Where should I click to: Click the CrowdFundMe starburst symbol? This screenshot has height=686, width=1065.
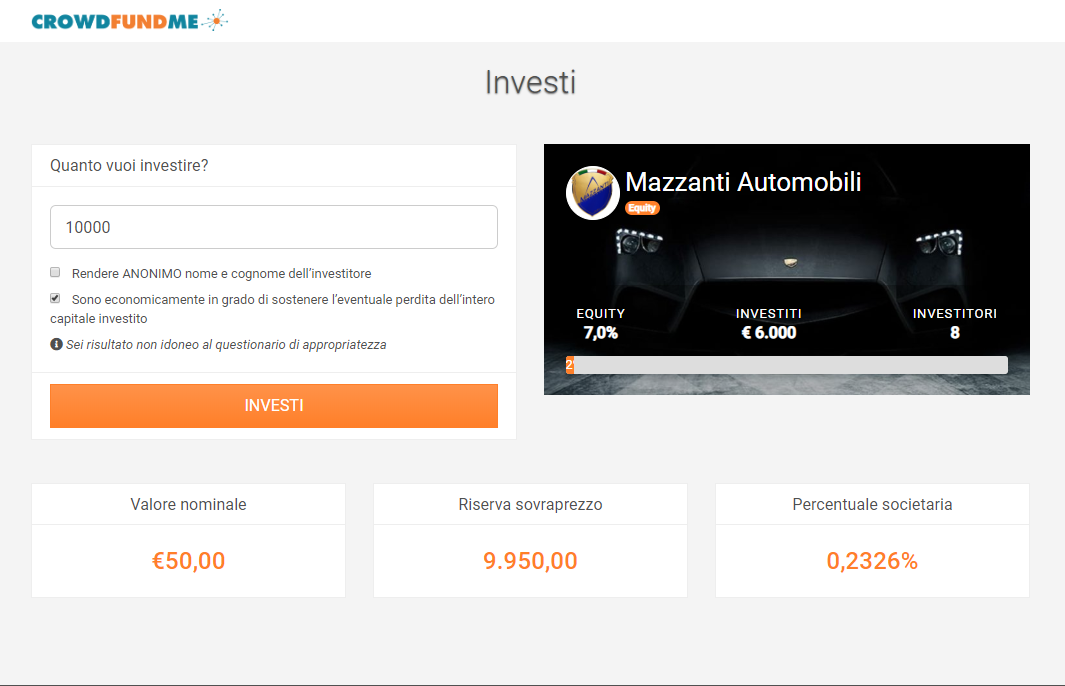click(x=216, y=21)
